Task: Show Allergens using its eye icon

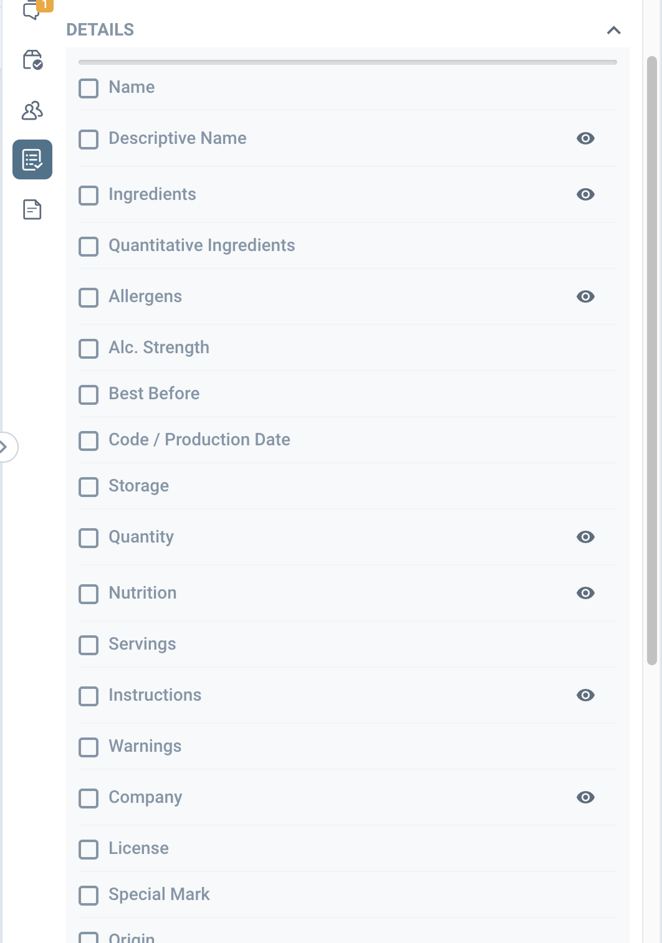Action: click(x=586, y=296)
